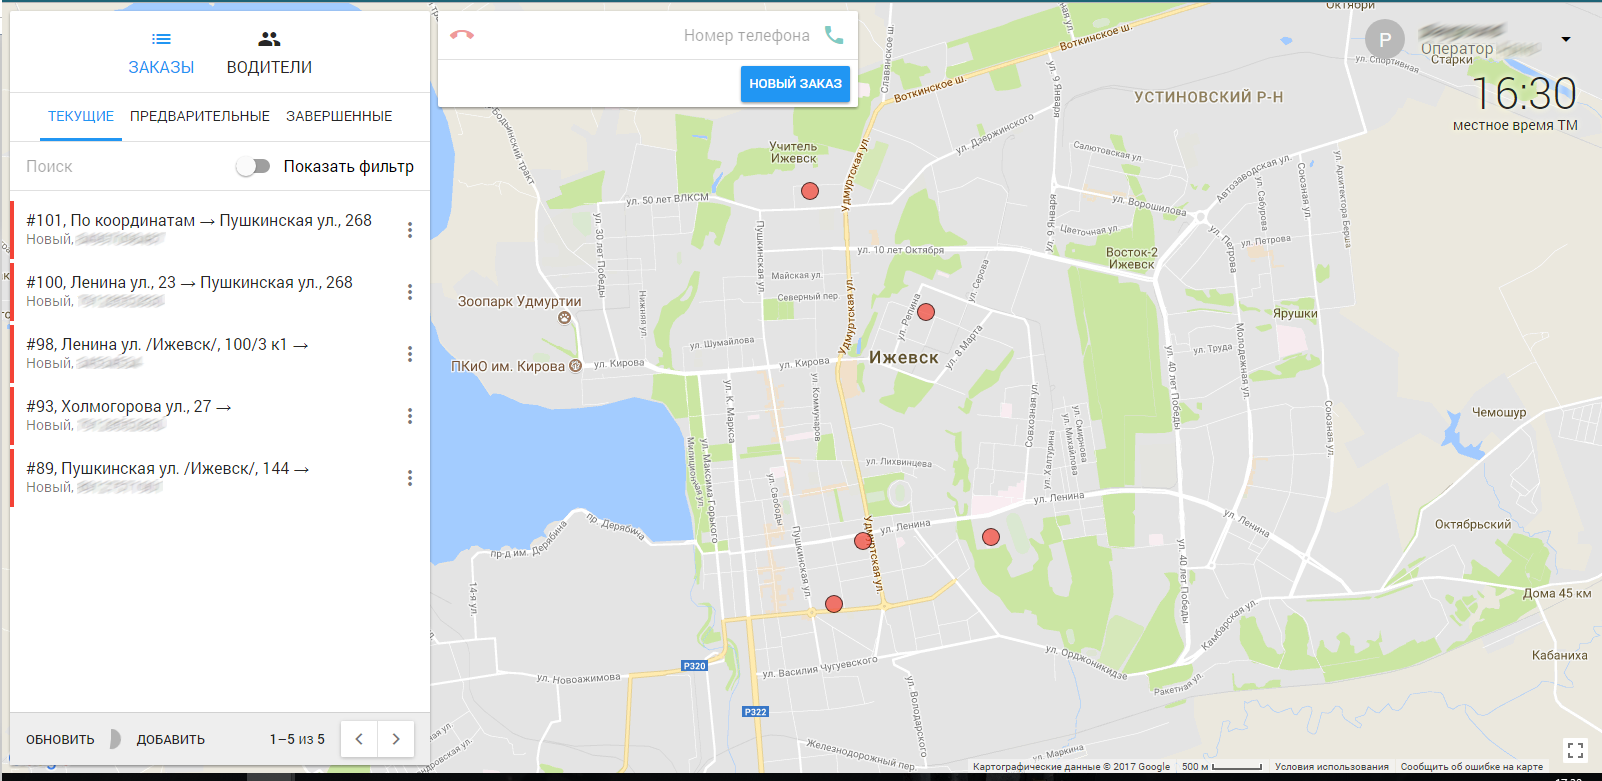This screenshot has height=781, width=1602.
Task: Open three-dot menu for order #89
Action: point(410,478)
